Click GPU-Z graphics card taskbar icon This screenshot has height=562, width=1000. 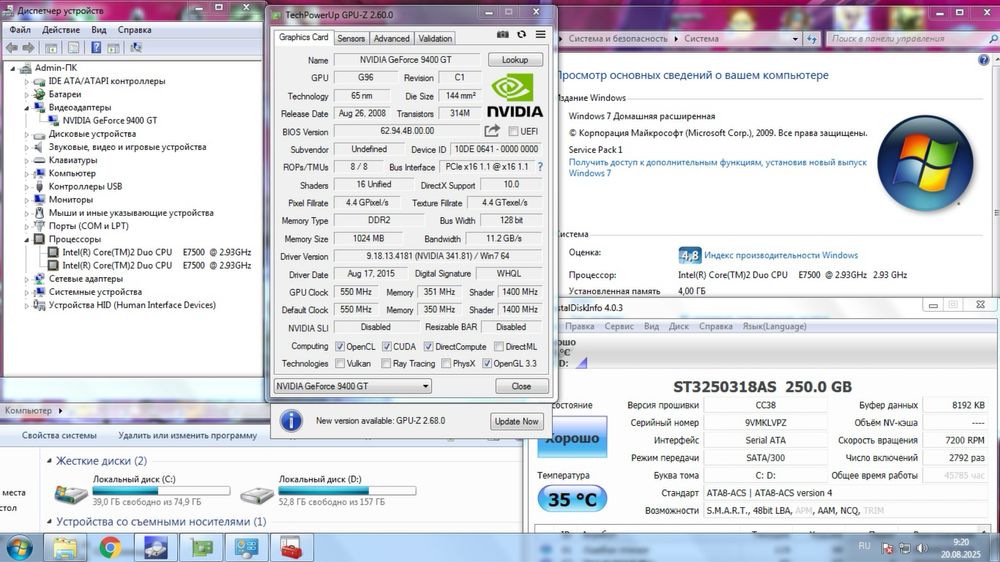202,547
